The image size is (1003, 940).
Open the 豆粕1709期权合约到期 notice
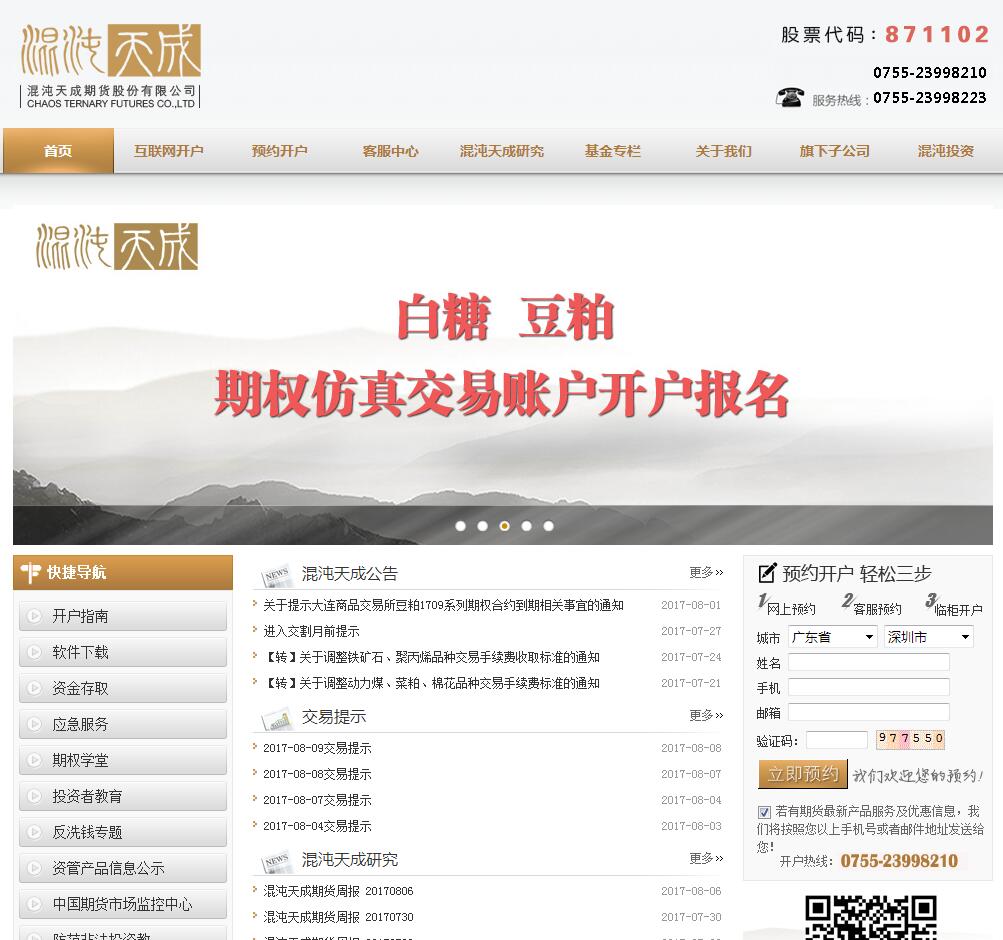[443, 605]
